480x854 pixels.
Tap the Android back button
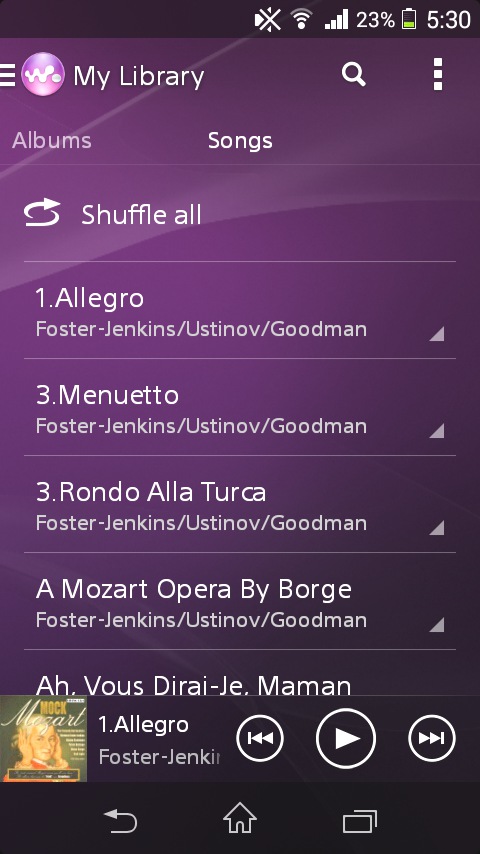pyautogui.click(x=120, y=820)
